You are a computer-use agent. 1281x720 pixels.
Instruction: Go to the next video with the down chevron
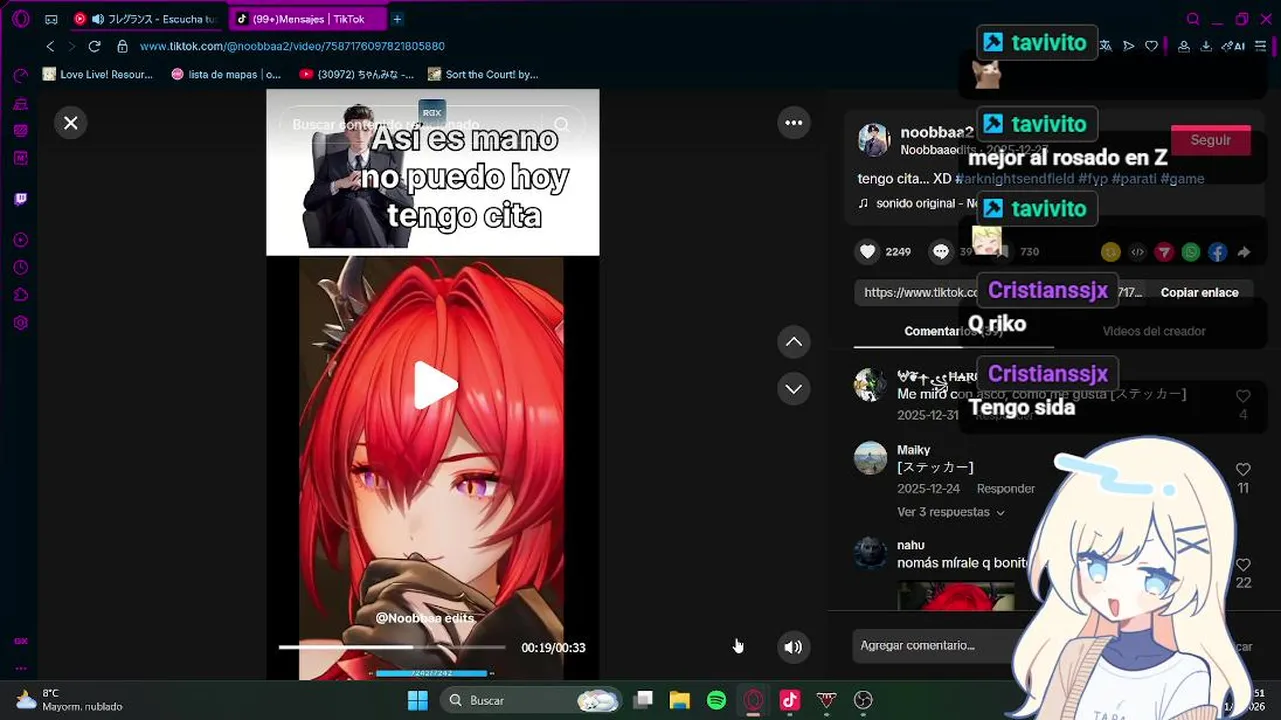point(794,389)
